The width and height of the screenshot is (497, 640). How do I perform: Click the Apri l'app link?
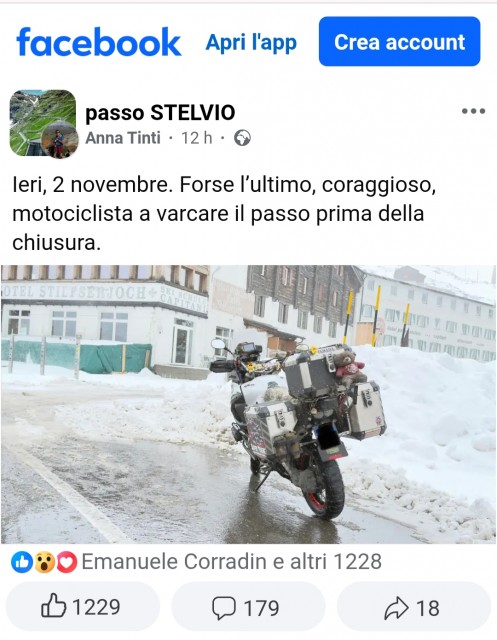point(251,42)
